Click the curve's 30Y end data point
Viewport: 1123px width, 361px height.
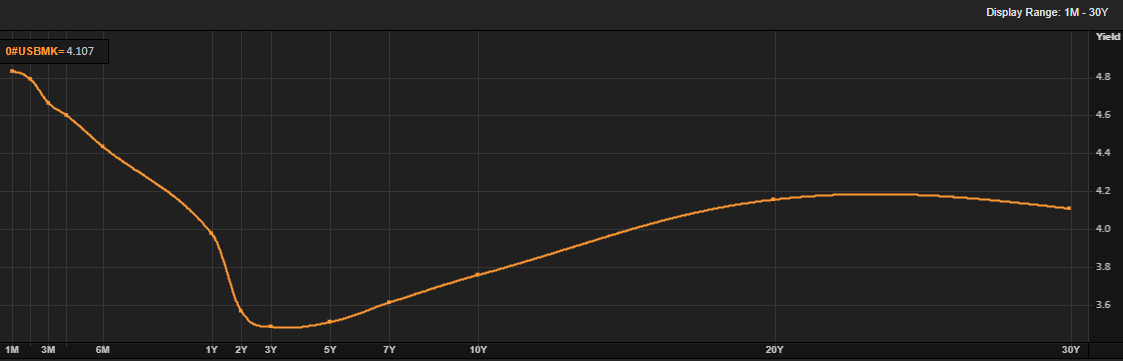coord(1069,208)
